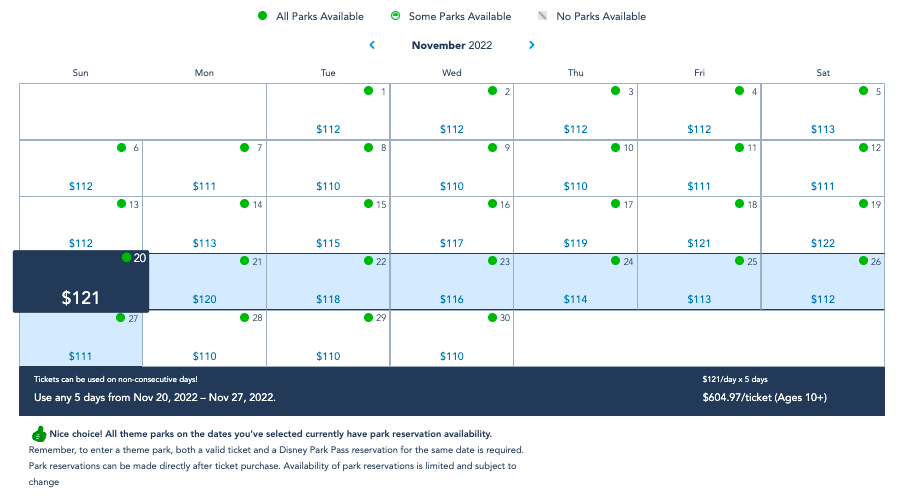Click the $110 price on November 8
906x497 pixels.
328,186
